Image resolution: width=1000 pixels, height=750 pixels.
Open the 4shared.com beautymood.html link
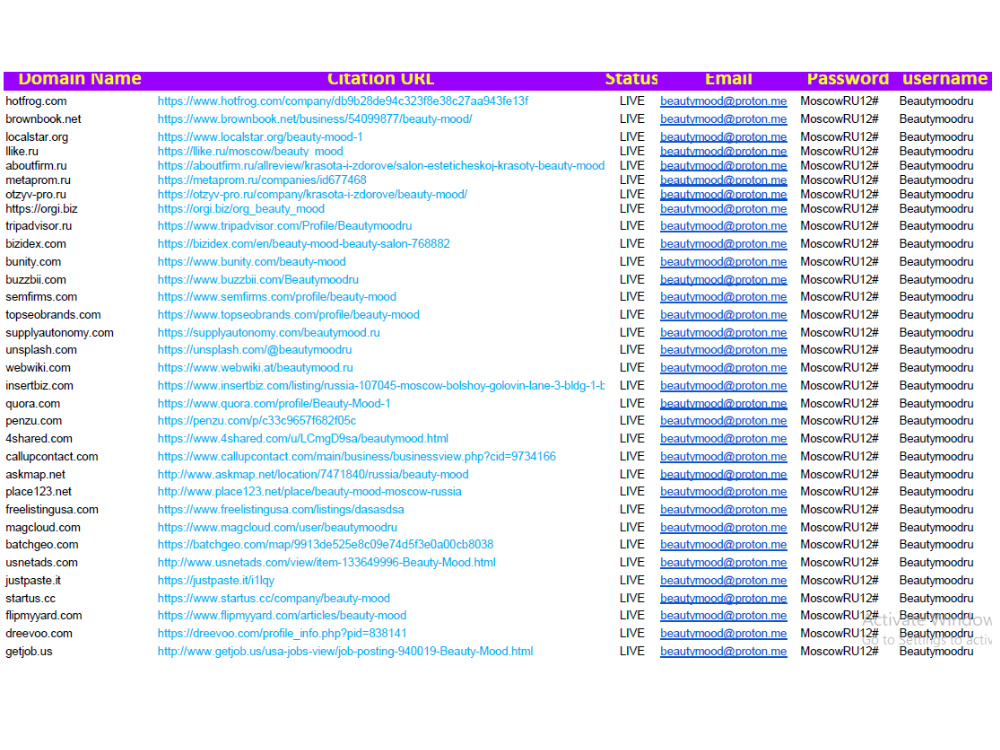click(303, 438)
